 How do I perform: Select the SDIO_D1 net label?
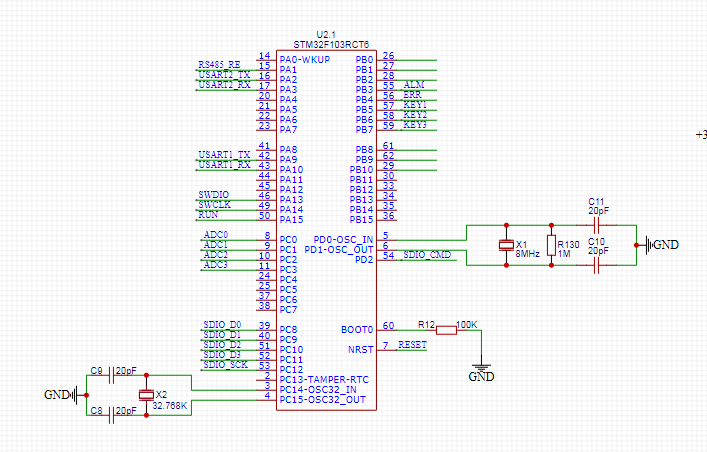(x=222, y=335)
